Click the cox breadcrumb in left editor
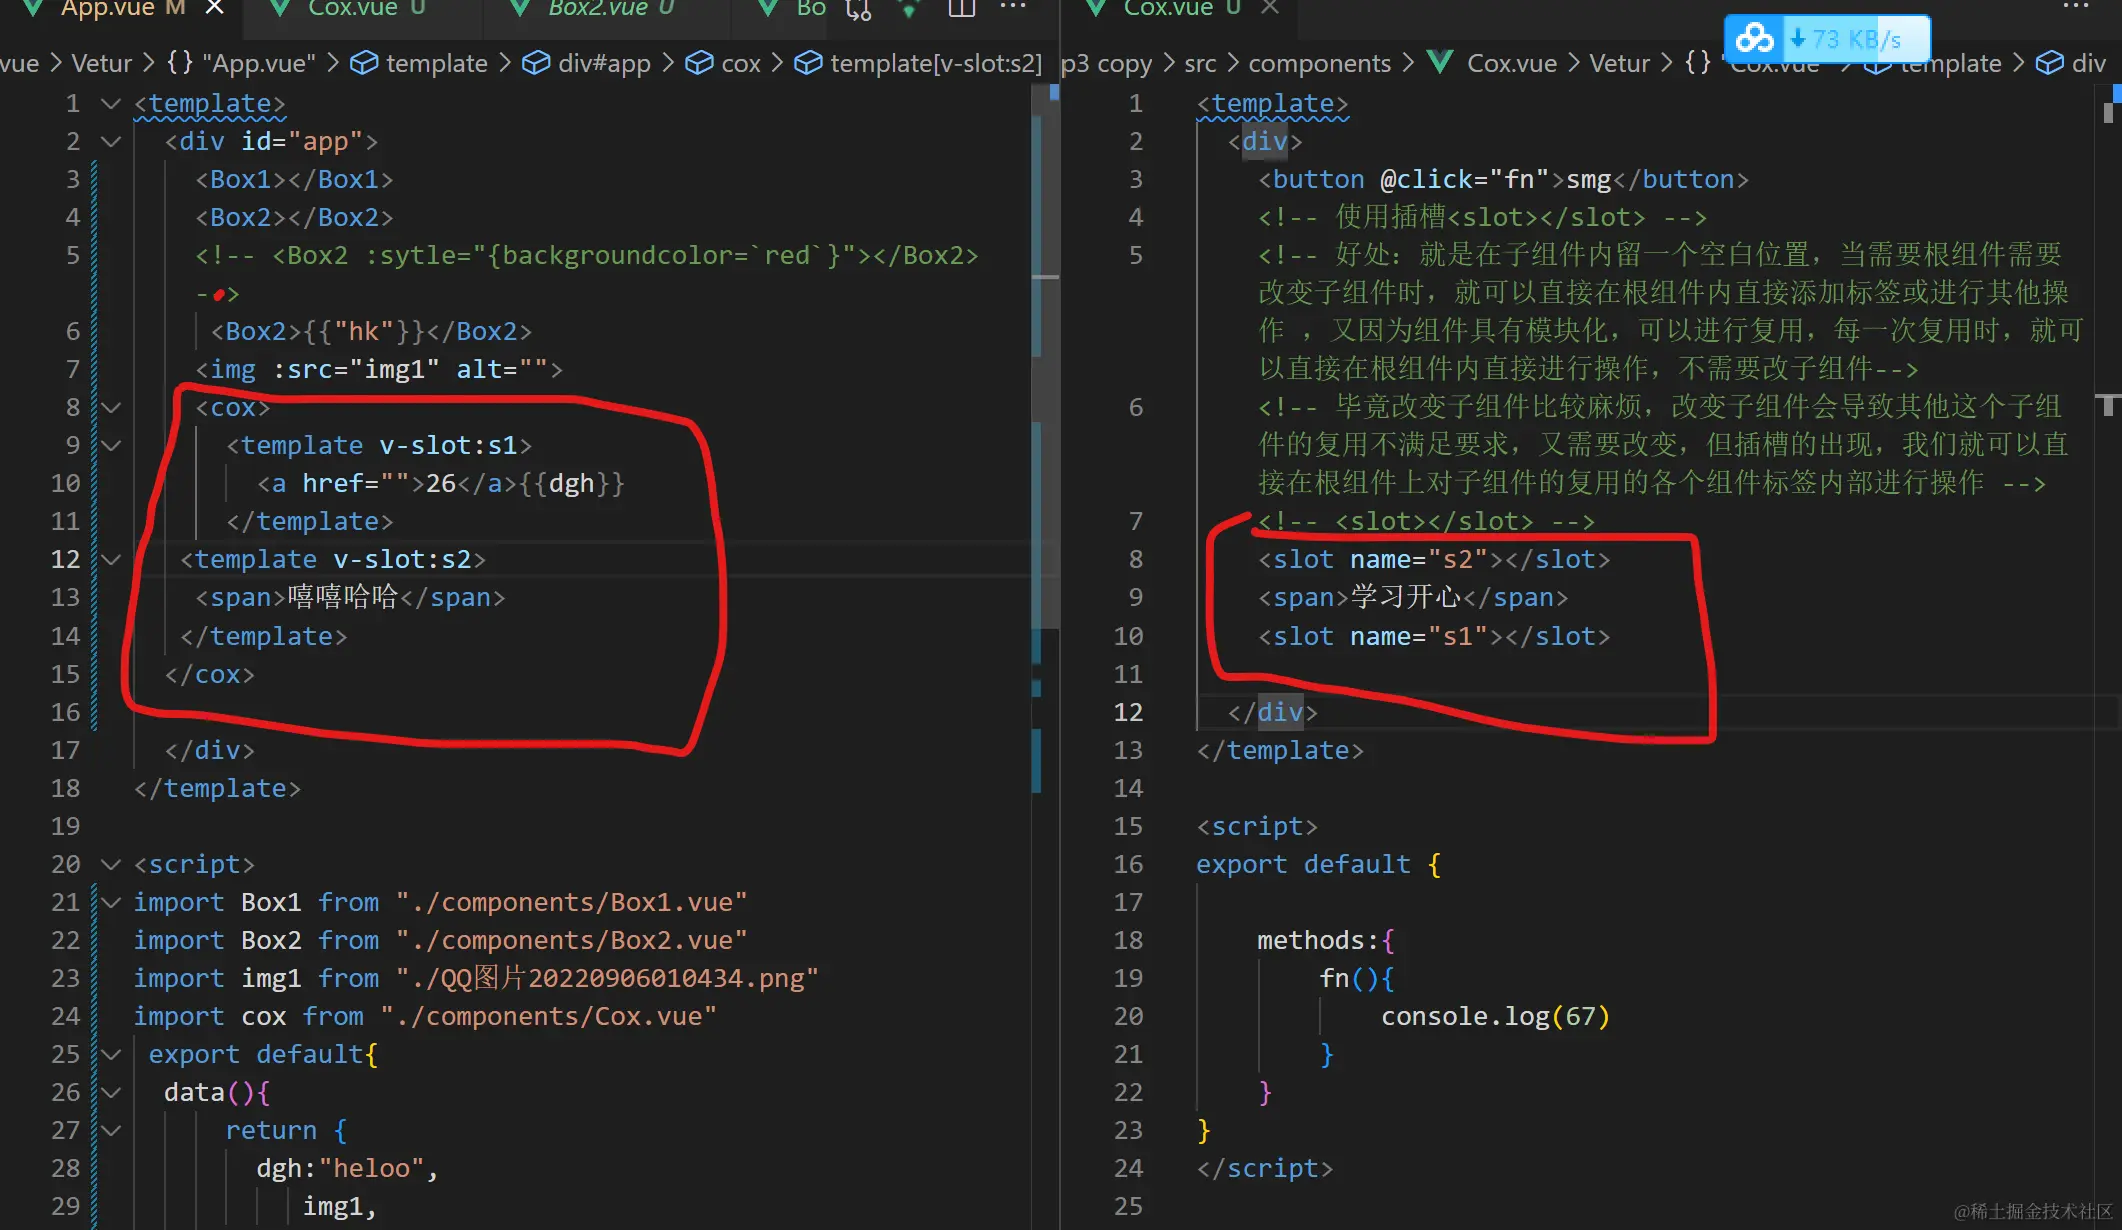2122x1230 pixels. pos(740,63)
